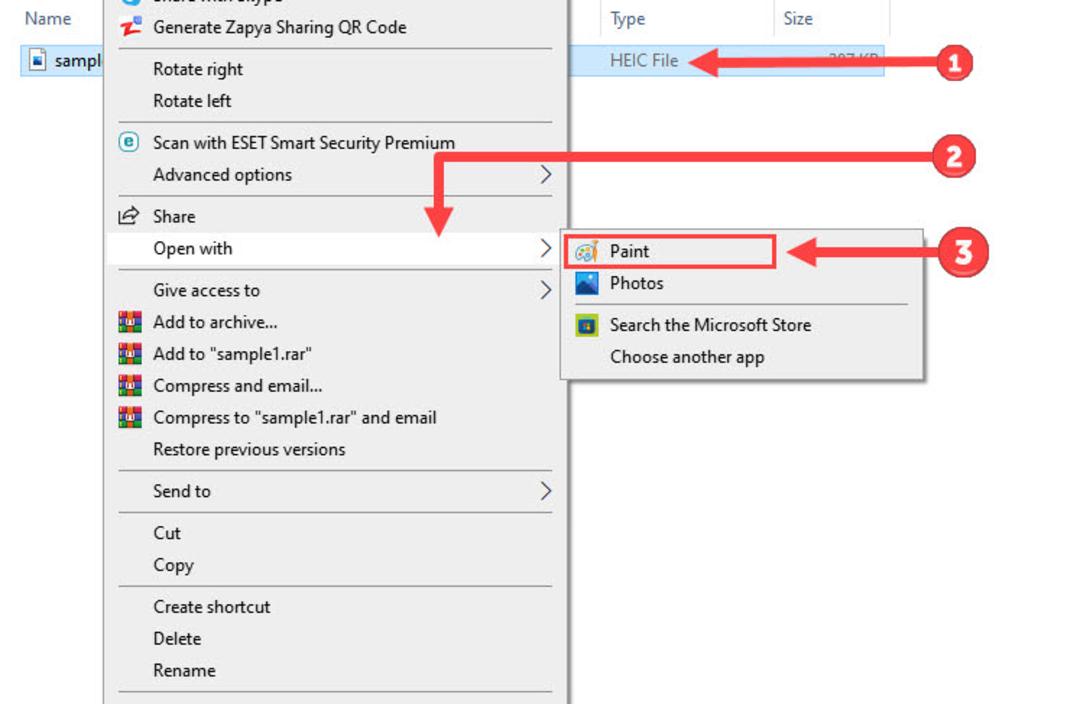
Task: Click the ESET scan icon
Action: click(129, 142)
